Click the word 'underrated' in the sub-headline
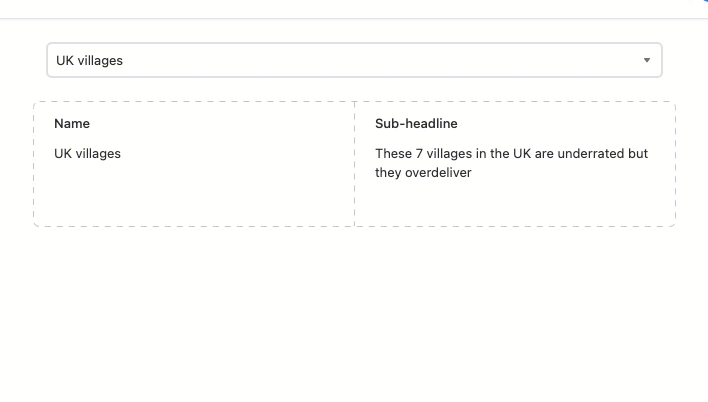This screenshot has height=402, width=708. pos(590,154)
